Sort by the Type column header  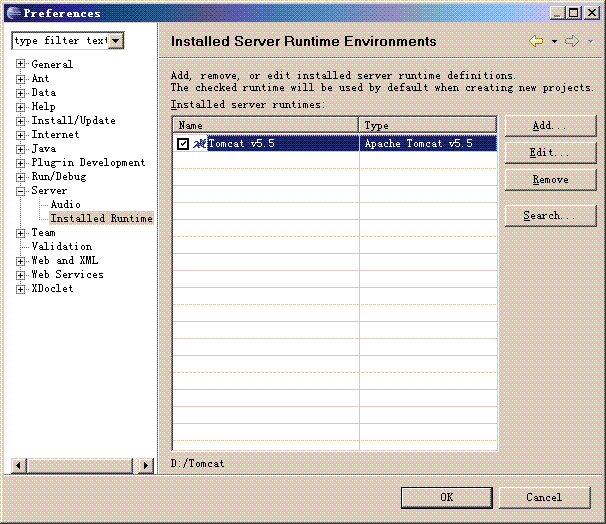428,125
